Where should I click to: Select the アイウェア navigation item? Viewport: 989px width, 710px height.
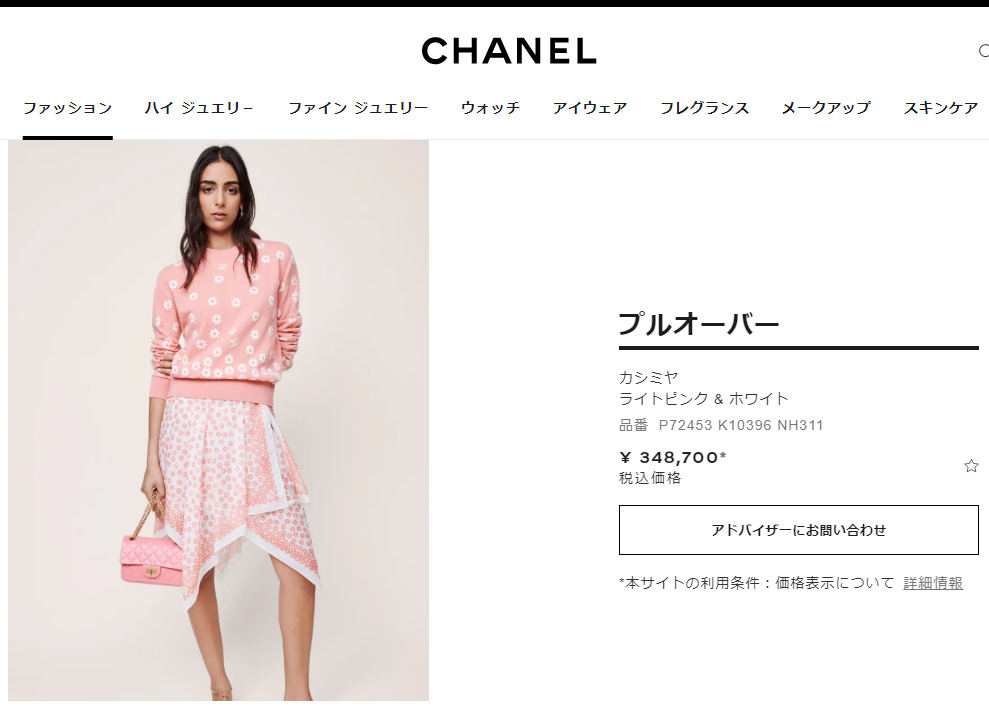(x=590, y=108)
